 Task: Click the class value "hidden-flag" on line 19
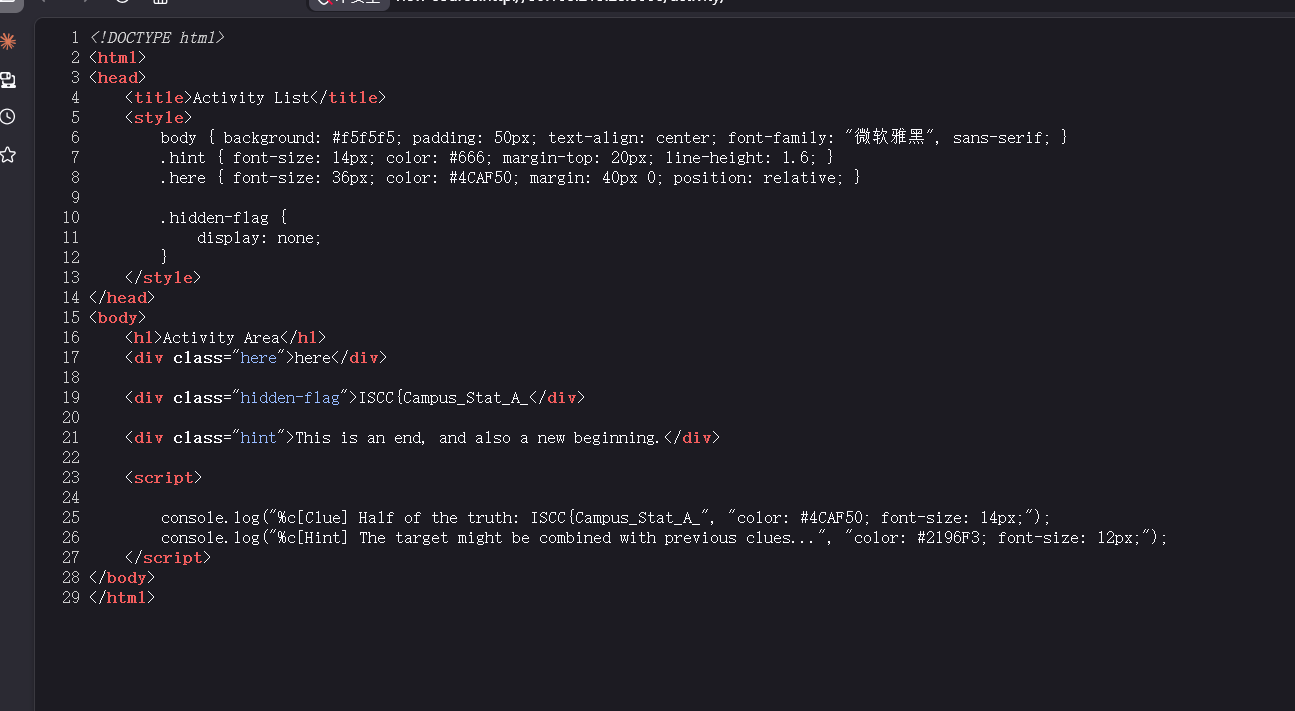pos(291,398)
